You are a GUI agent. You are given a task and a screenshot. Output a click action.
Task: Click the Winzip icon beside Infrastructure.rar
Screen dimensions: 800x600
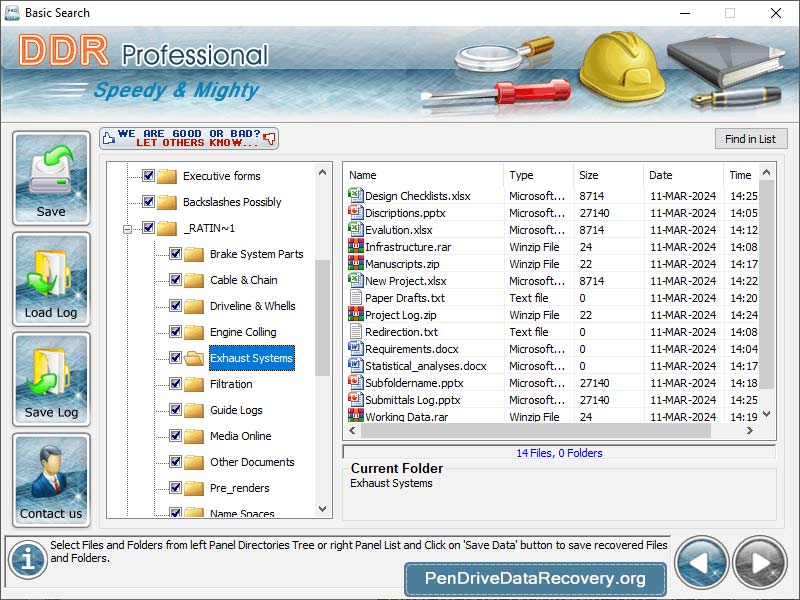pyautogui.click(x=354, y=247)
